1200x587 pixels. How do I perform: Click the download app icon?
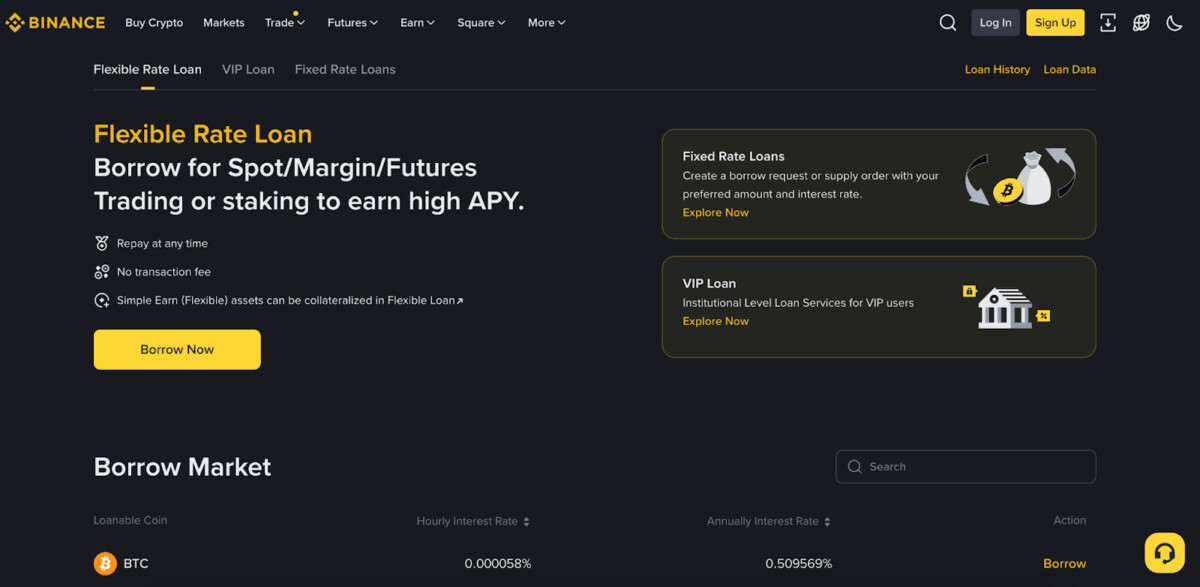(x=1108, y=22)
